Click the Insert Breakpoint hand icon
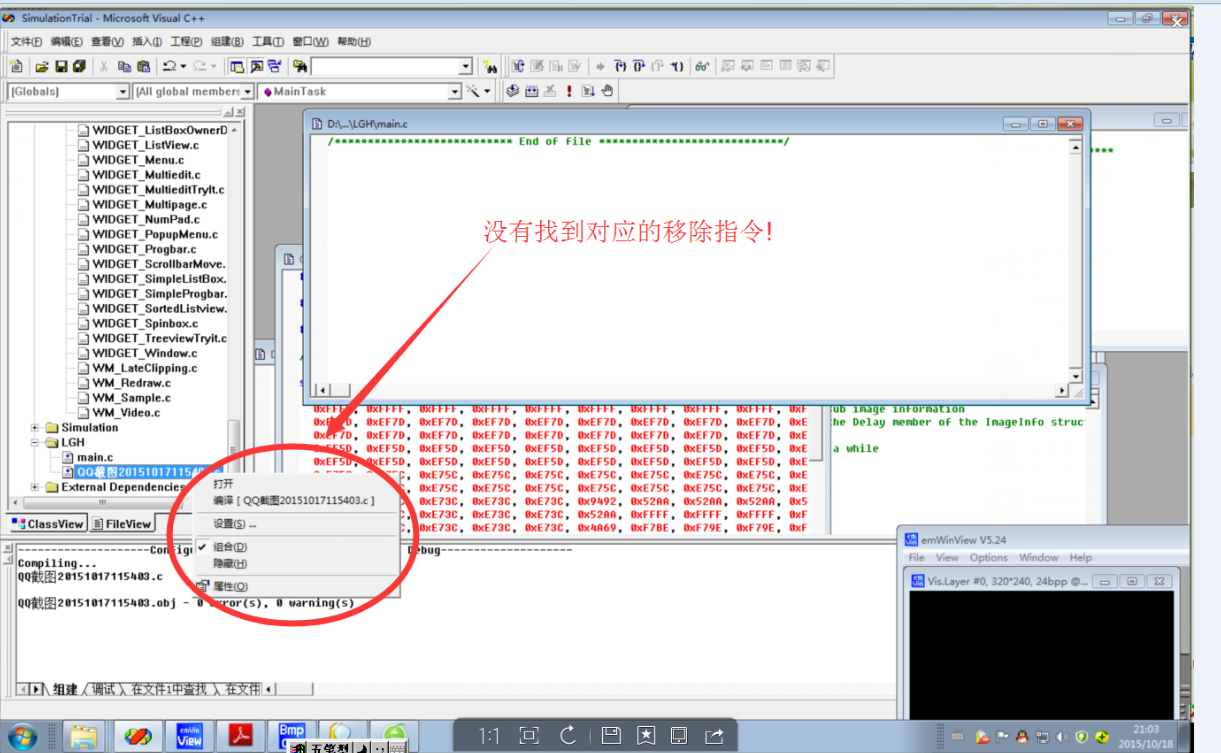The height and width of the screenshot is (753, 1221). coord(607,91)
